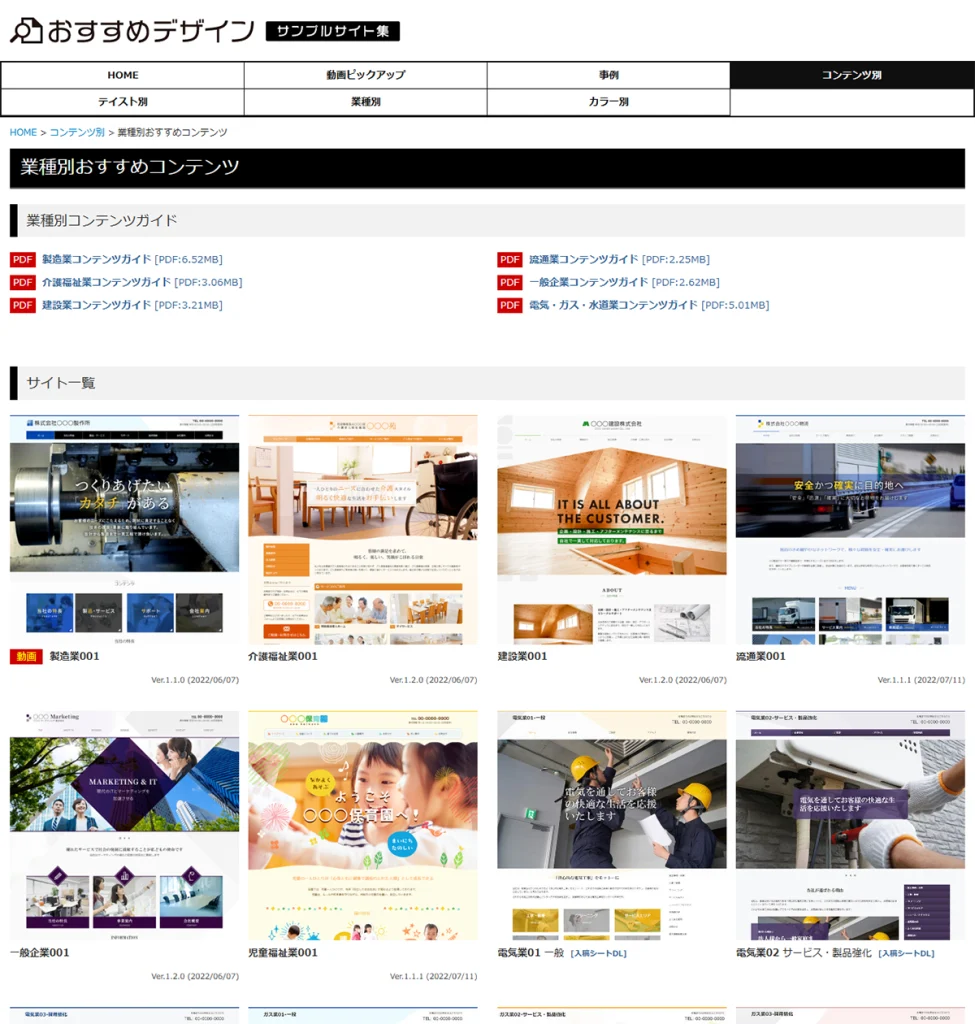This screenshot has height=1024, width=975.
Task: Open the 動画ピックアップ navigation tab
Action: tap(366, 75)
